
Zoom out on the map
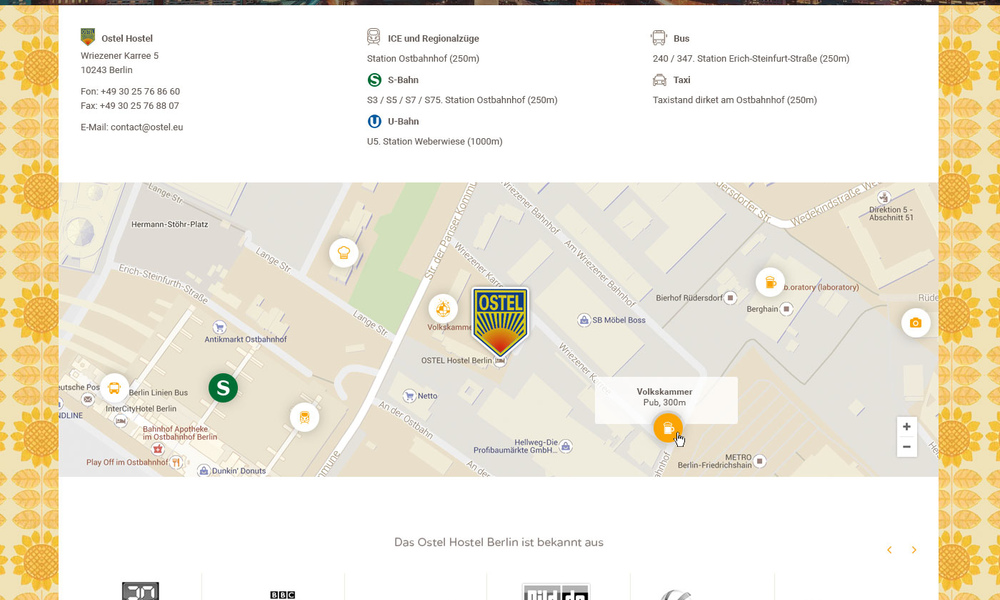906,447
